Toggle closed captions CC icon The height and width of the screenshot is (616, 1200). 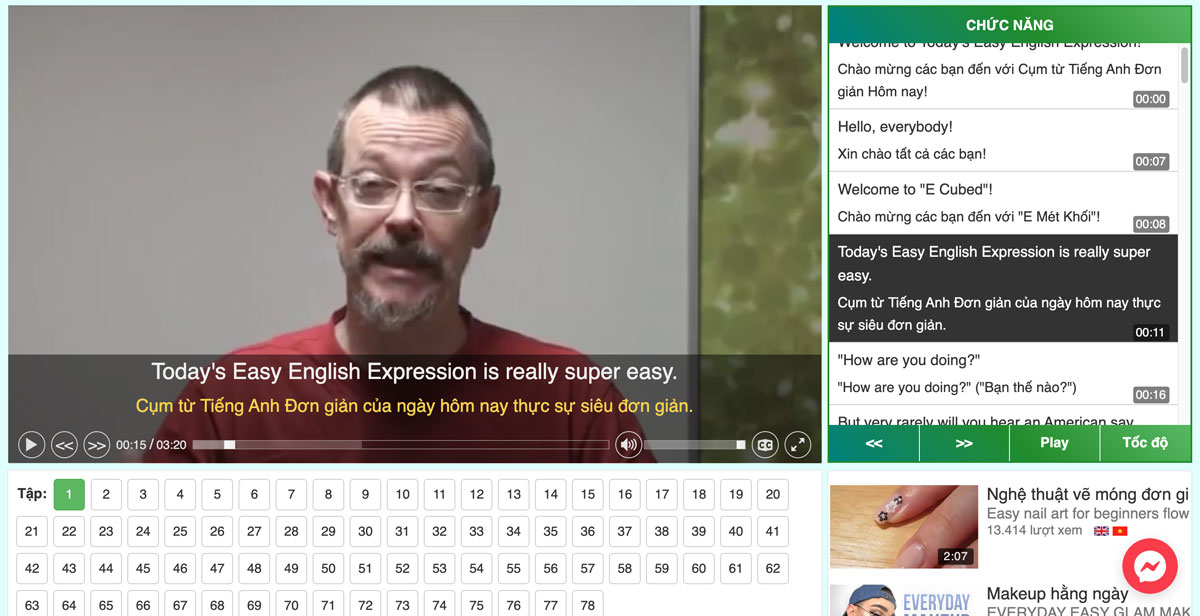765,444
